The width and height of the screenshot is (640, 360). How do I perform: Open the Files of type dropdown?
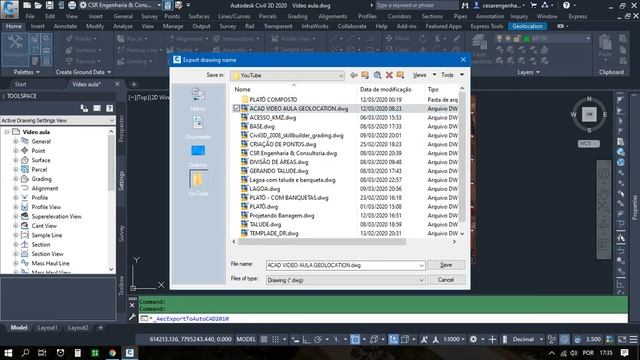point(345,280)
